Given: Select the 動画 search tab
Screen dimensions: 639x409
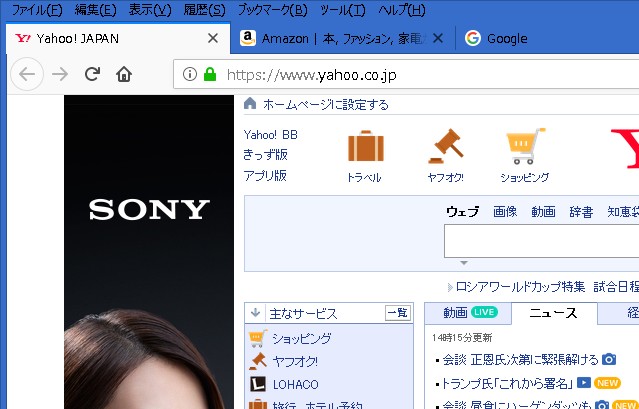Looking at the screenshot, I should click(543, 212).
